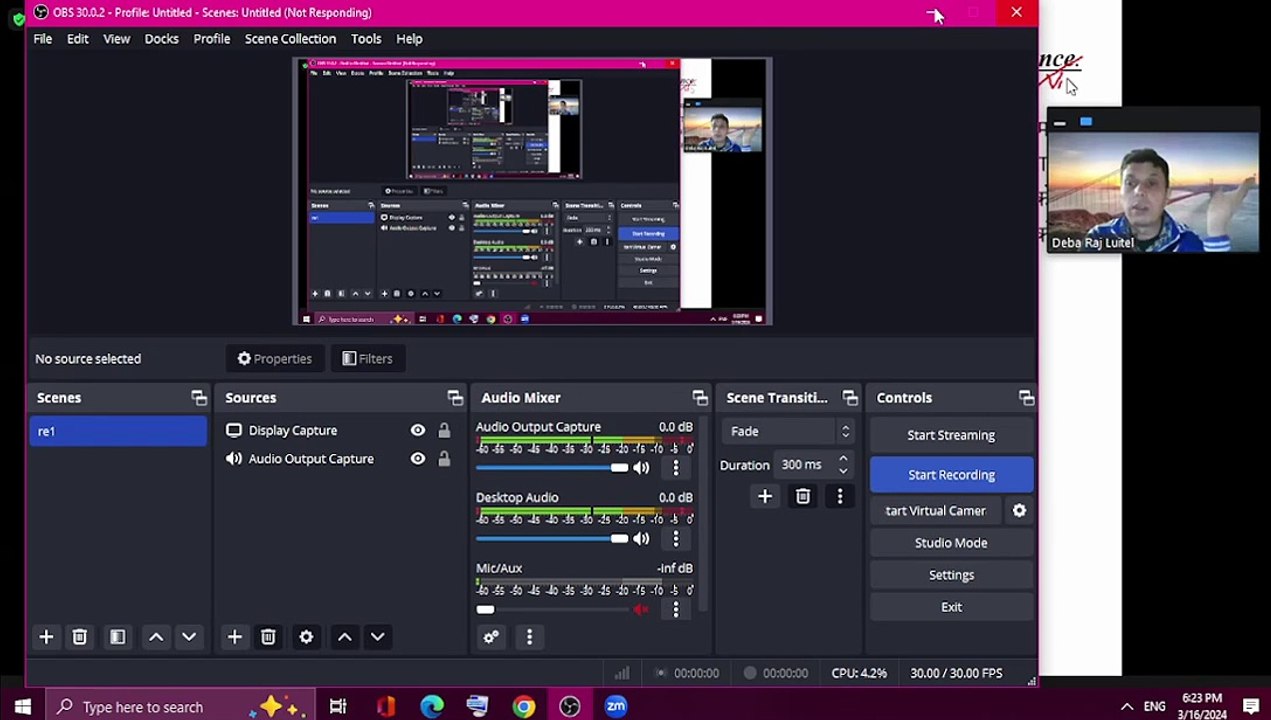Open Audio Output Capture three-dot options
The image size is (1271, 720).
[x=676, y=468]
